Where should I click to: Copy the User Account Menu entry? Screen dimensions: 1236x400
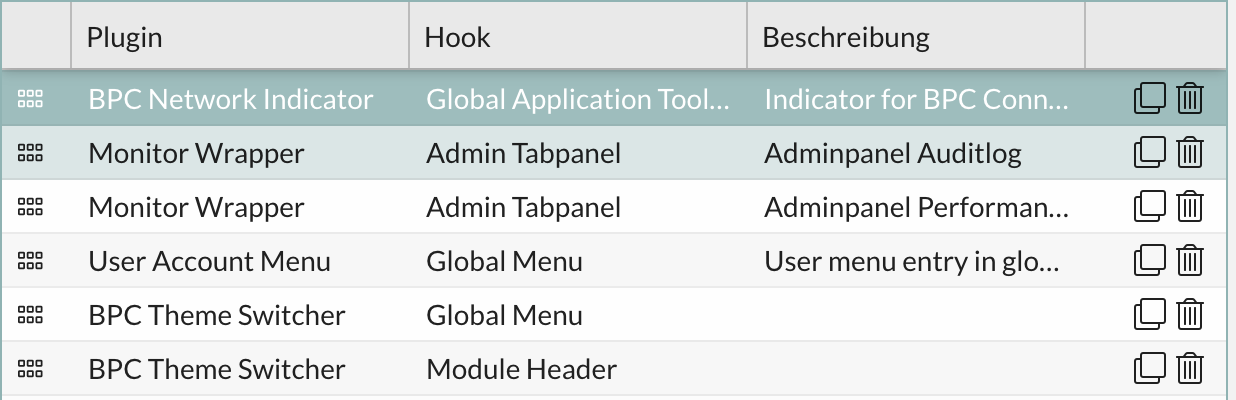(x=1149, y=261)
